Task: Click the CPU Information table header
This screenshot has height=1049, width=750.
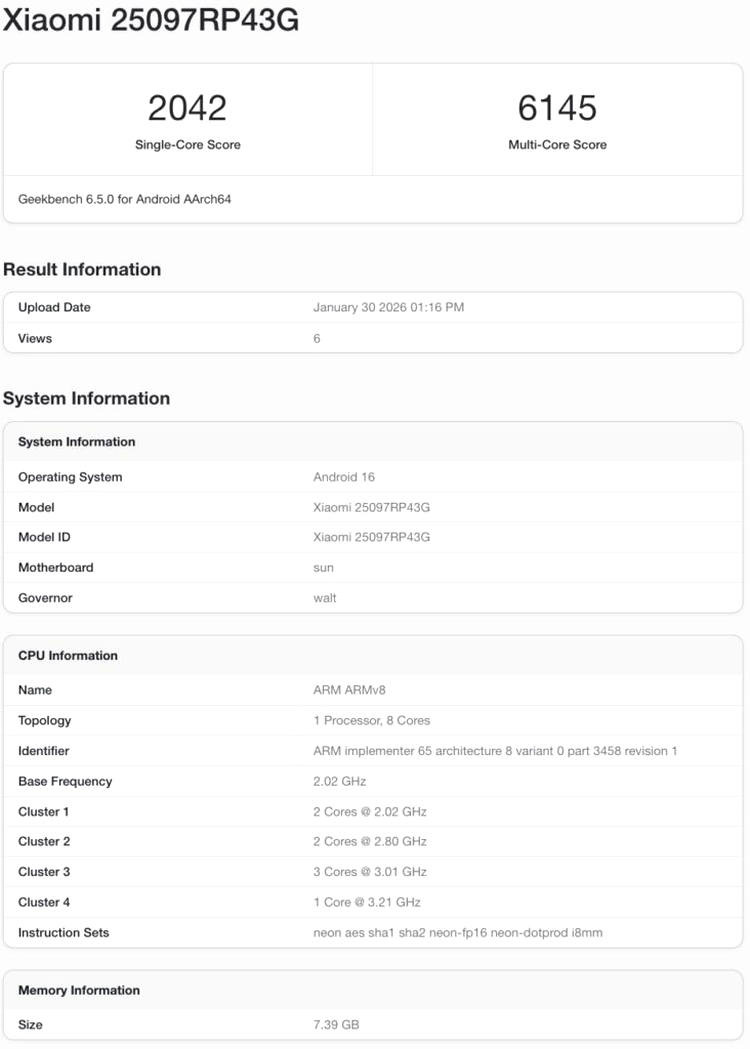Action: (x=68, y=656)
